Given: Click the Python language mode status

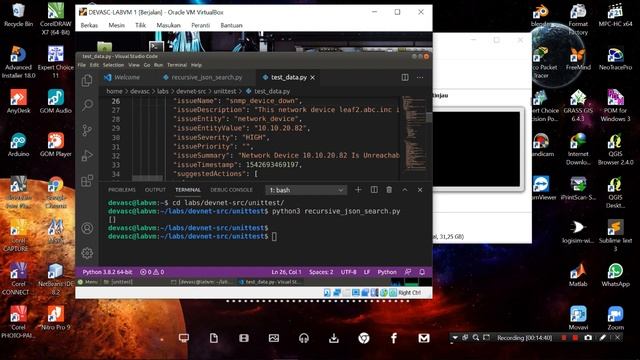Looking at the screenshot, I should click(x=387, y=272).
